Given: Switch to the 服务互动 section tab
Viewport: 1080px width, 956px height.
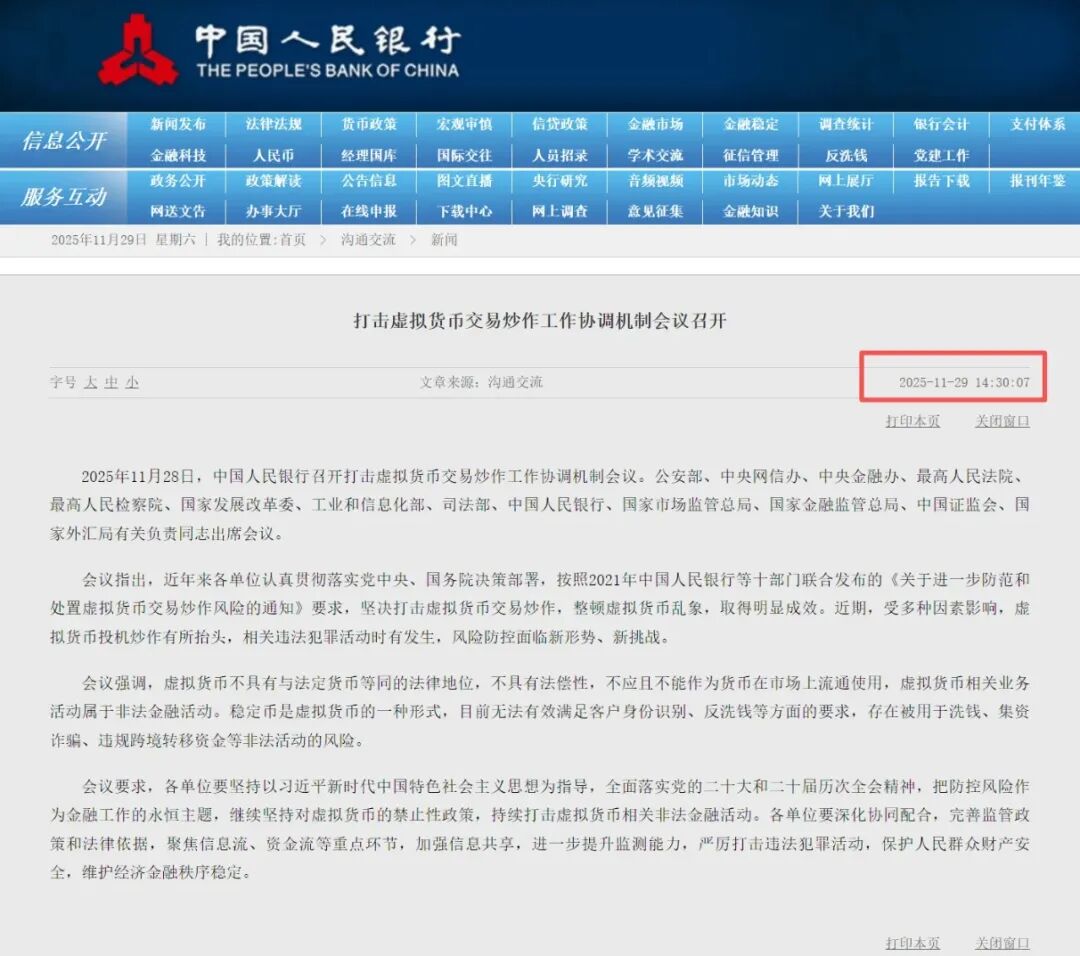Looking at the screenshot, I should 63,197.
